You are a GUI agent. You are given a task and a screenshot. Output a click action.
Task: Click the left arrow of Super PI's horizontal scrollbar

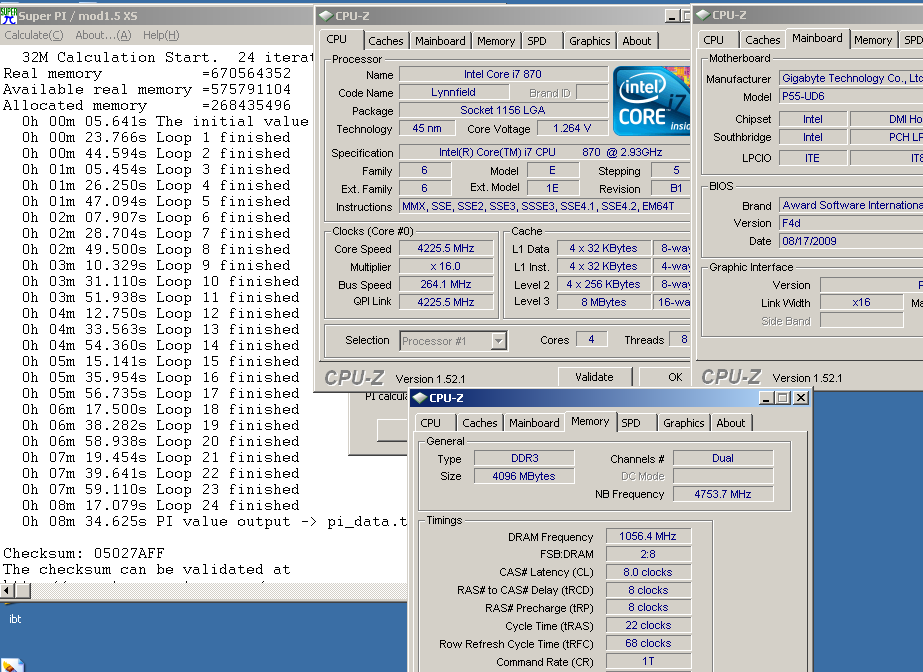point(7,590)
